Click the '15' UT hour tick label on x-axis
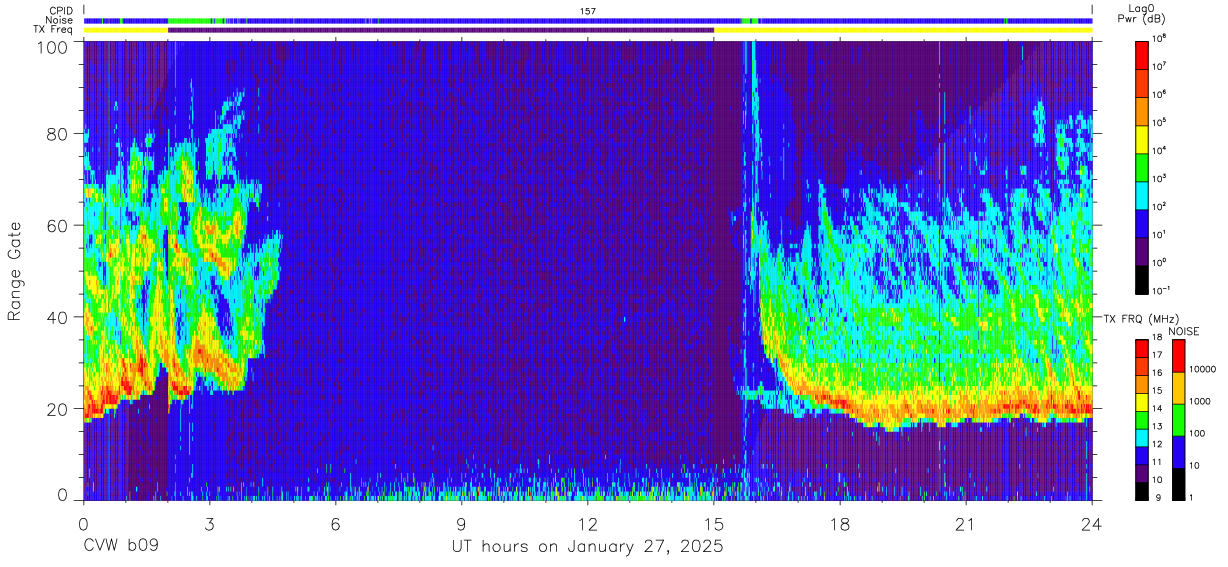The height and width of the screenshot is (567, 1228). coord(714,524)
